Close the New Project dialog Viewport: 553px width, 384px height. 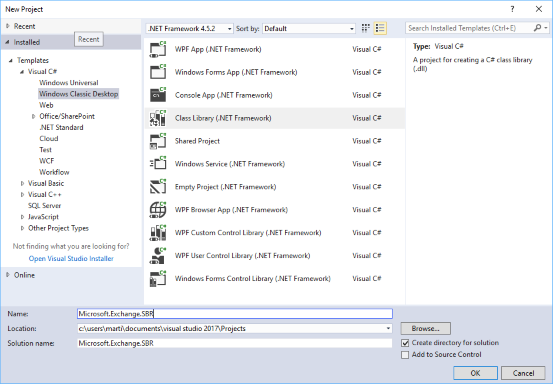pos(539,9)
